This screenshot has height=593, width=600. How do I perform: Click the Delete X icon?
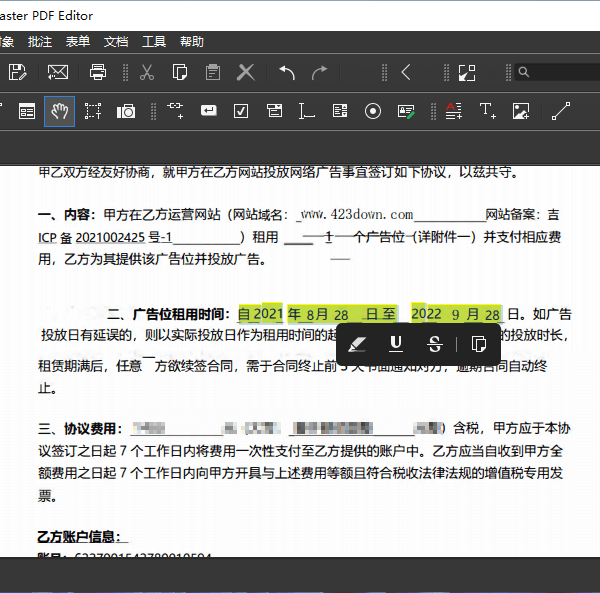pyautogui.click(x=246, y=72)
